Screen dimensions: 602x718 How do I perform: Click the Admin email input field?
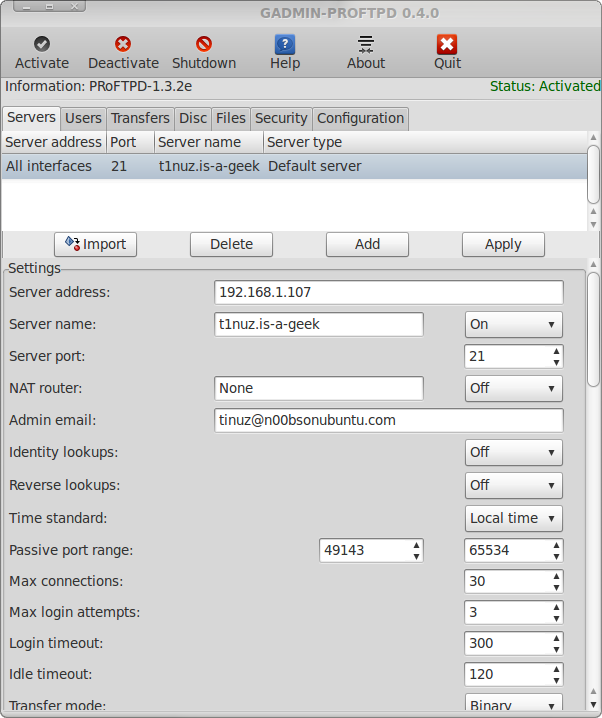tap(389, 420)
